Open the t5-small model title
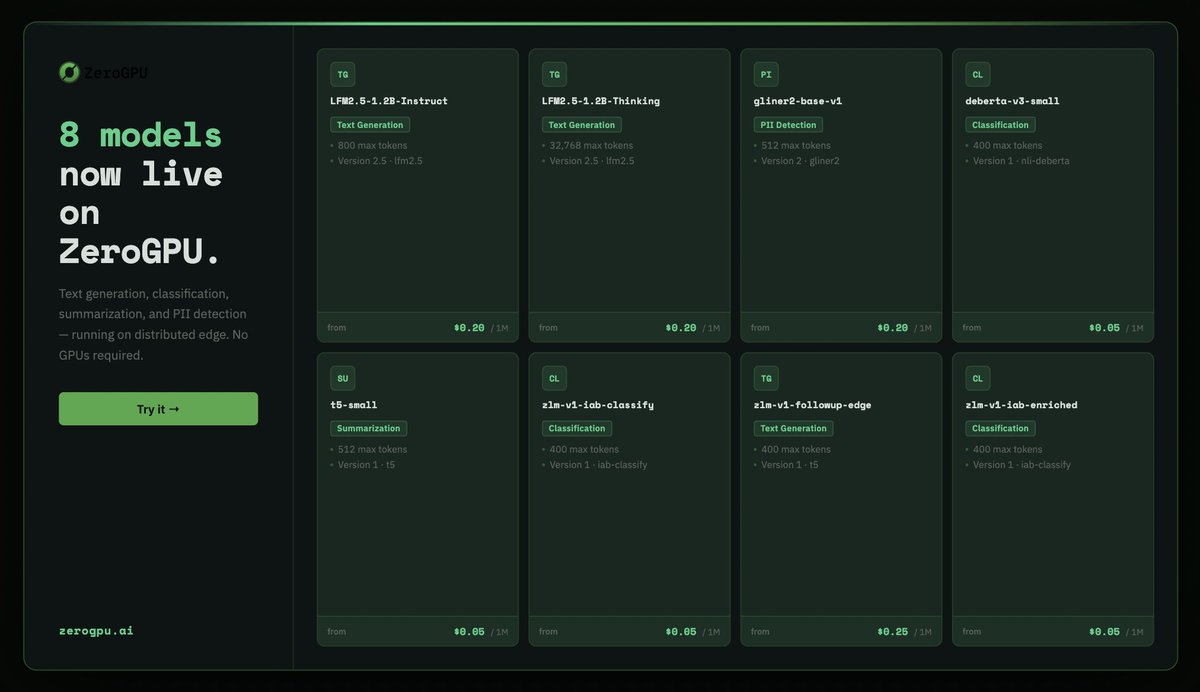1200x692 pixels. click(x=354, y=405)
